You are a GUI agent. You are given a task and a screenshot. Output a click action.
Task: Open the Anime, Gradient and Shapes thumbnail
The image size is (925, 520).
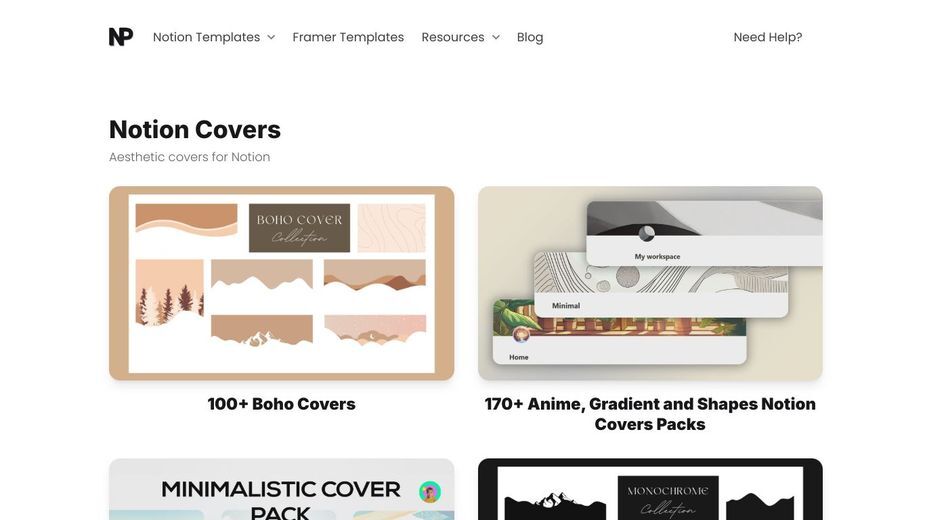click(650, 283)
